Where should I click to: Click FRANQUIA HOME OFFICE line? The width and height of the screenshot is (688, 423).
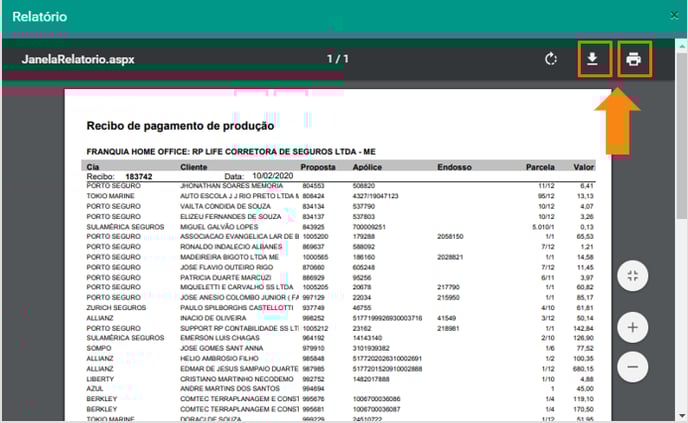(x=231, y=152)
